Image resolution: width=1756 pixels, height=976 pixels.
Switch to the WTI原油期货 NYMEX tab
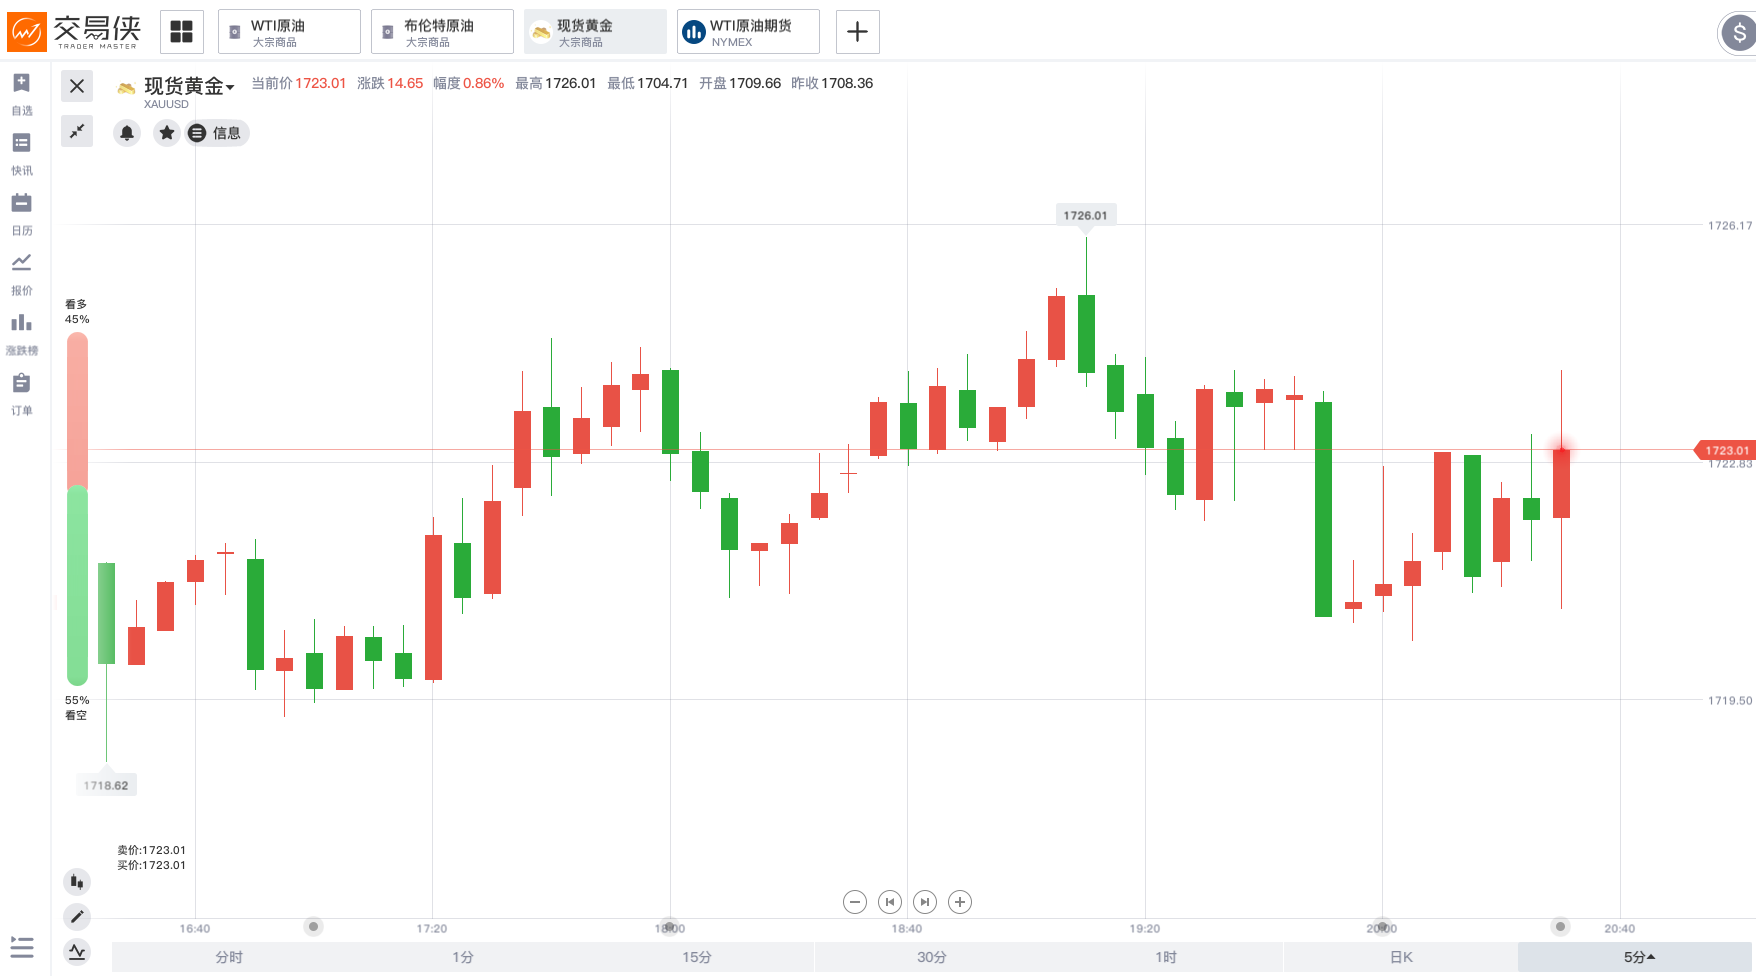click(748, 32)
